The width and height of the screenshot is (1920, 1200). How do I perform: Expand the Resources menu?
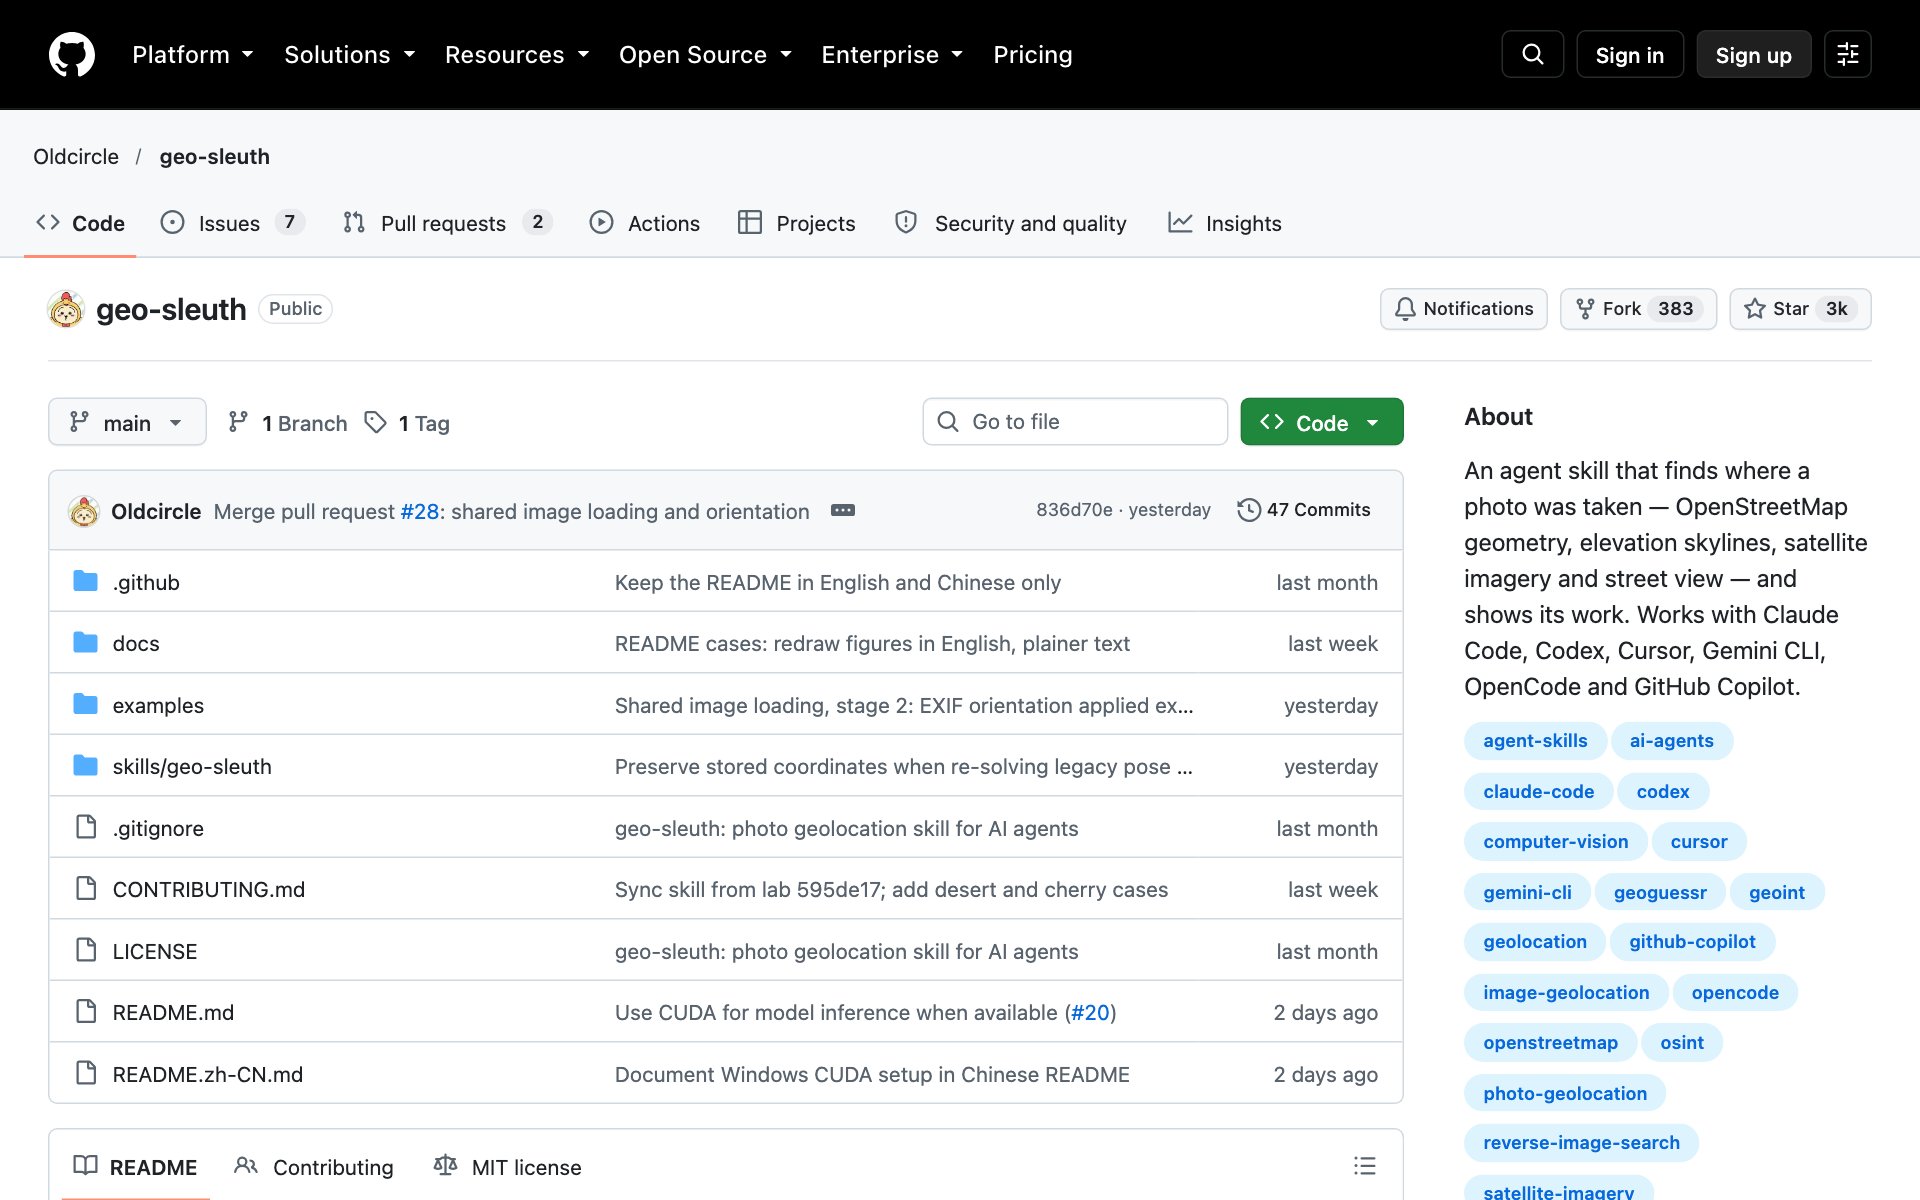coord(516,55)
